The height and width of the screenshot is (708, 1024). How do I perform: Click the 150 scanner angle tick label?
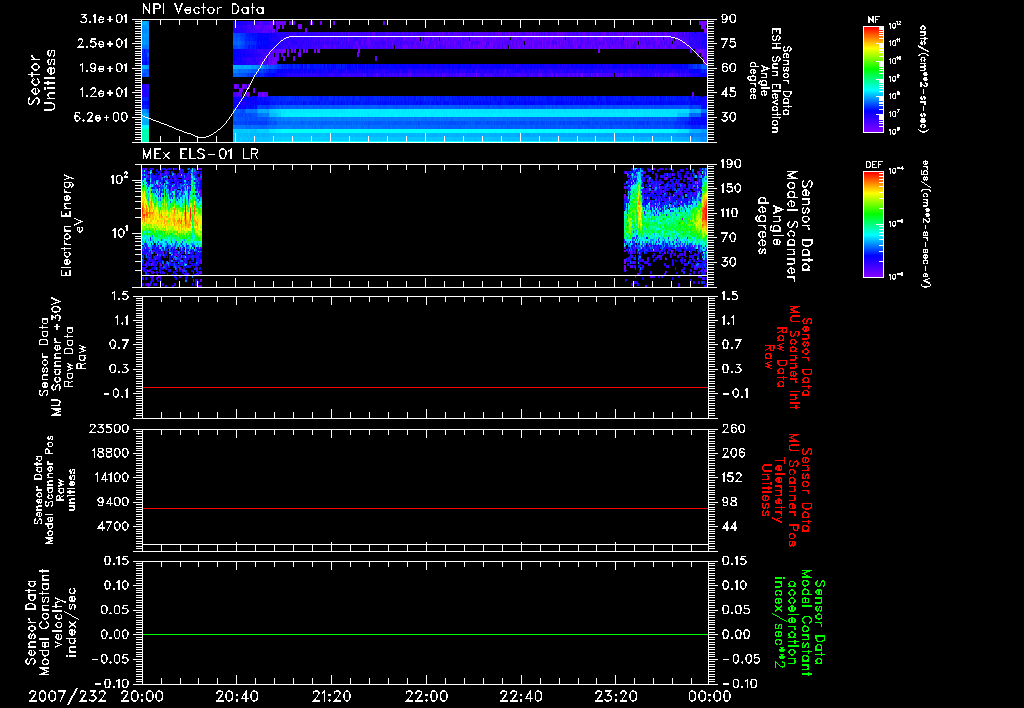click(731, 188)
